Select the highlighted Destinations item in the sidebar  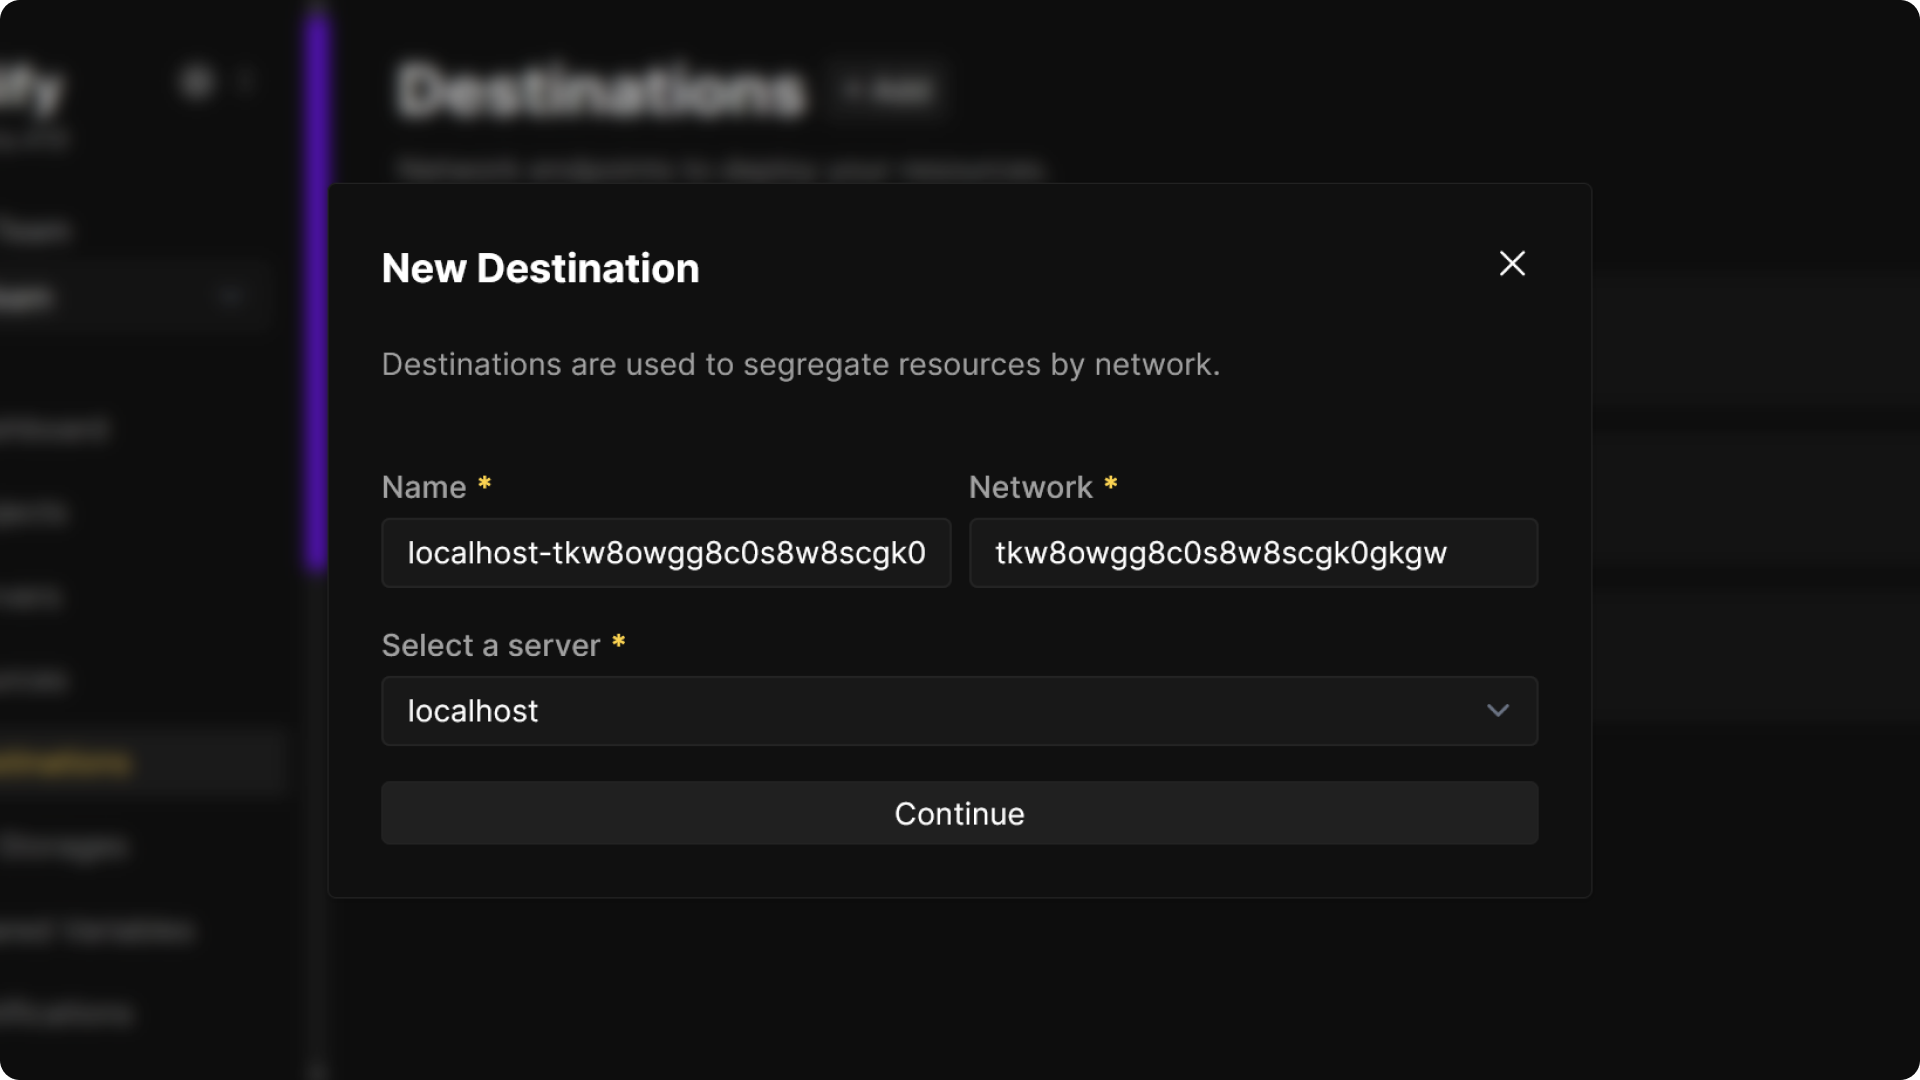pyautogui.click(x=65, y=762)
